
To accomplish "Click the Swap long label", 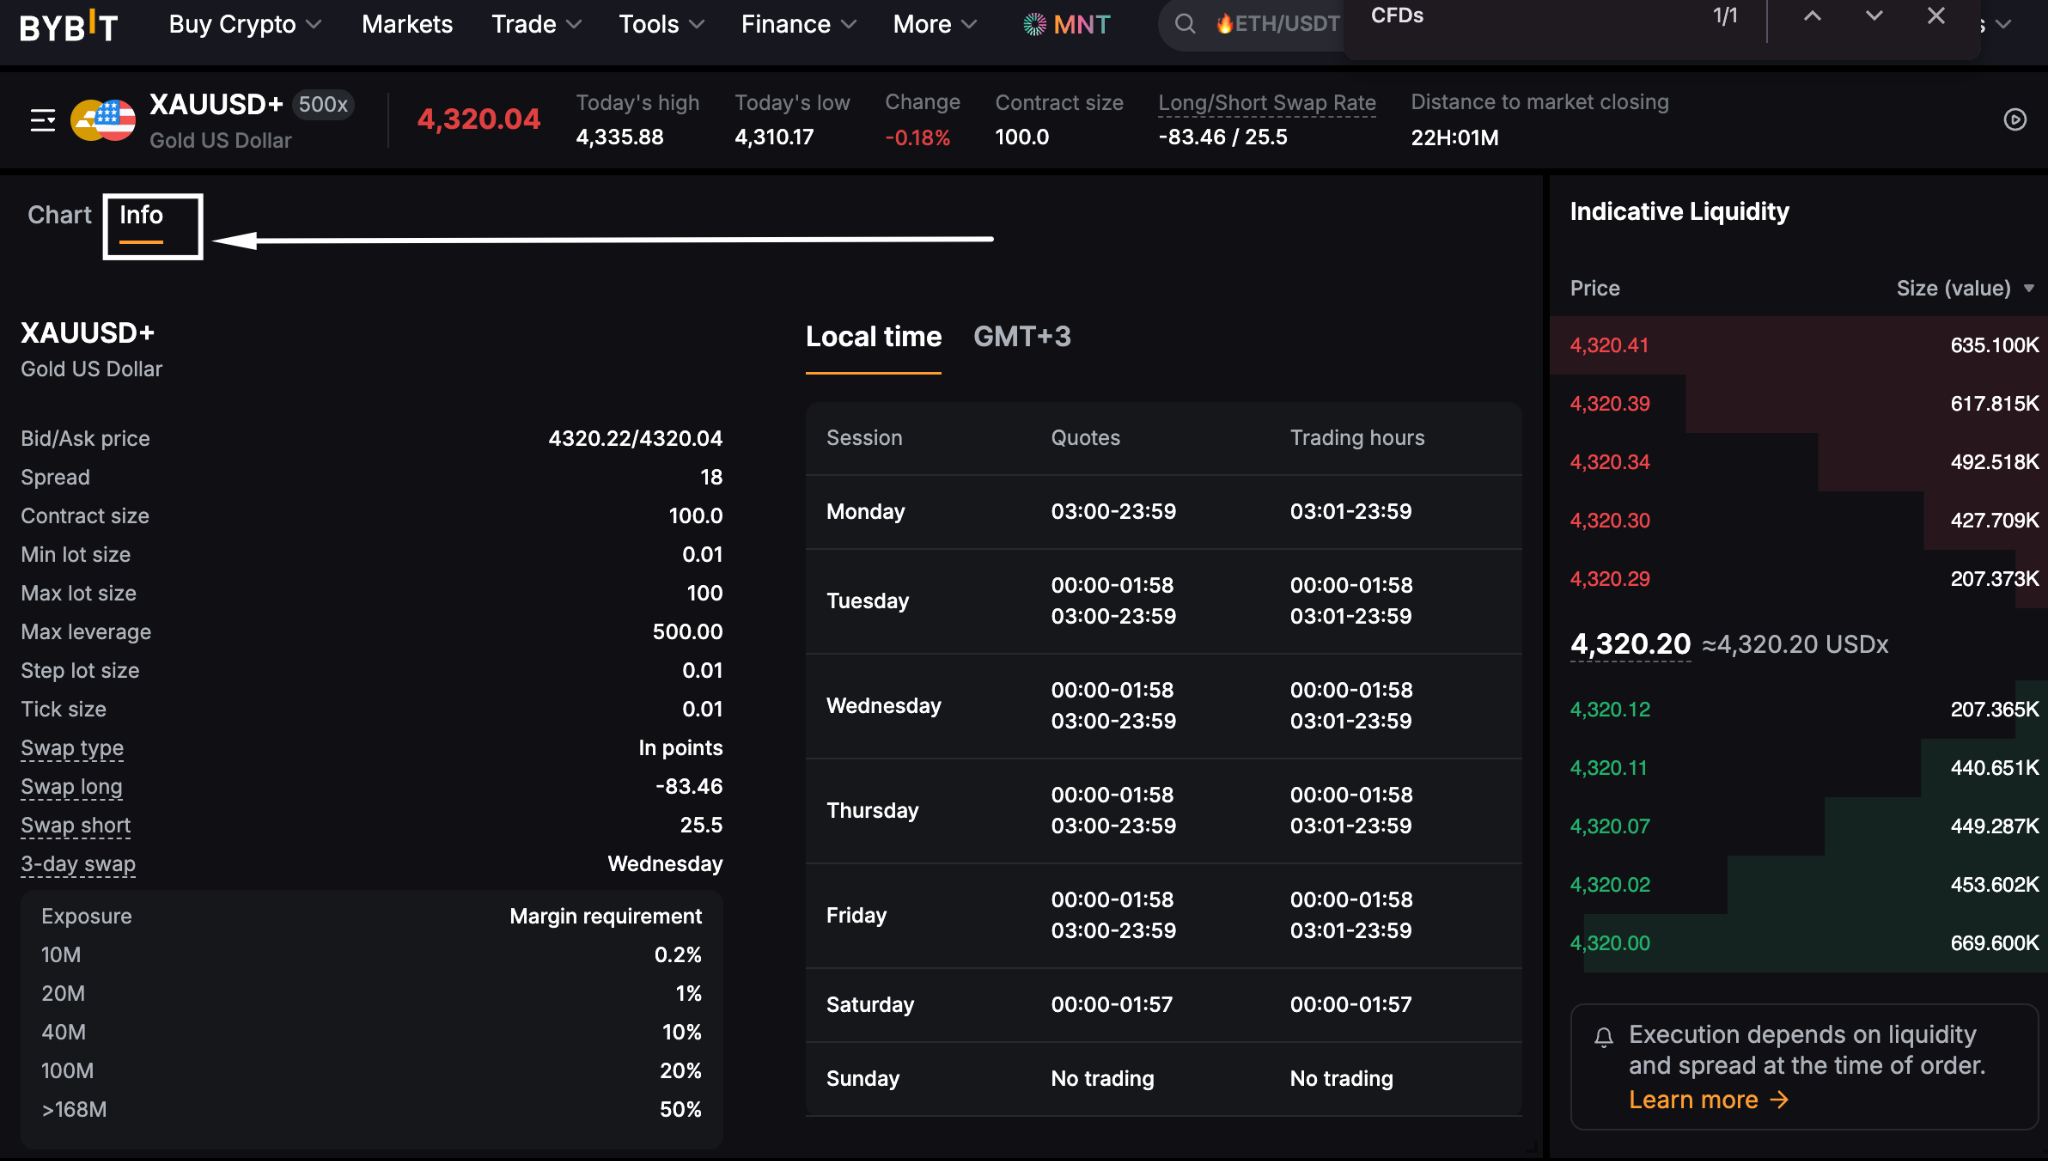I will [71, 787].
